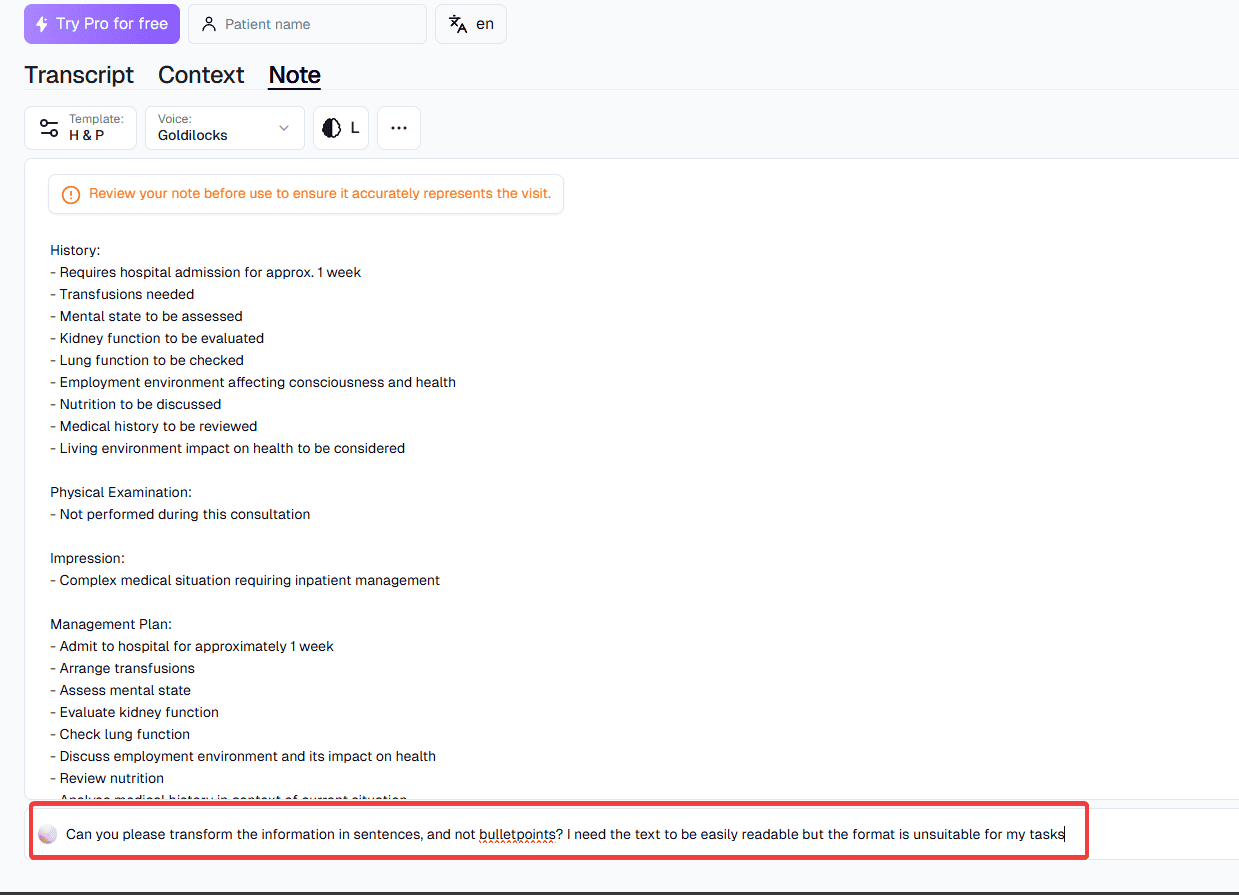Toggle the half-filled circle detail level icon

click(332, 128)
